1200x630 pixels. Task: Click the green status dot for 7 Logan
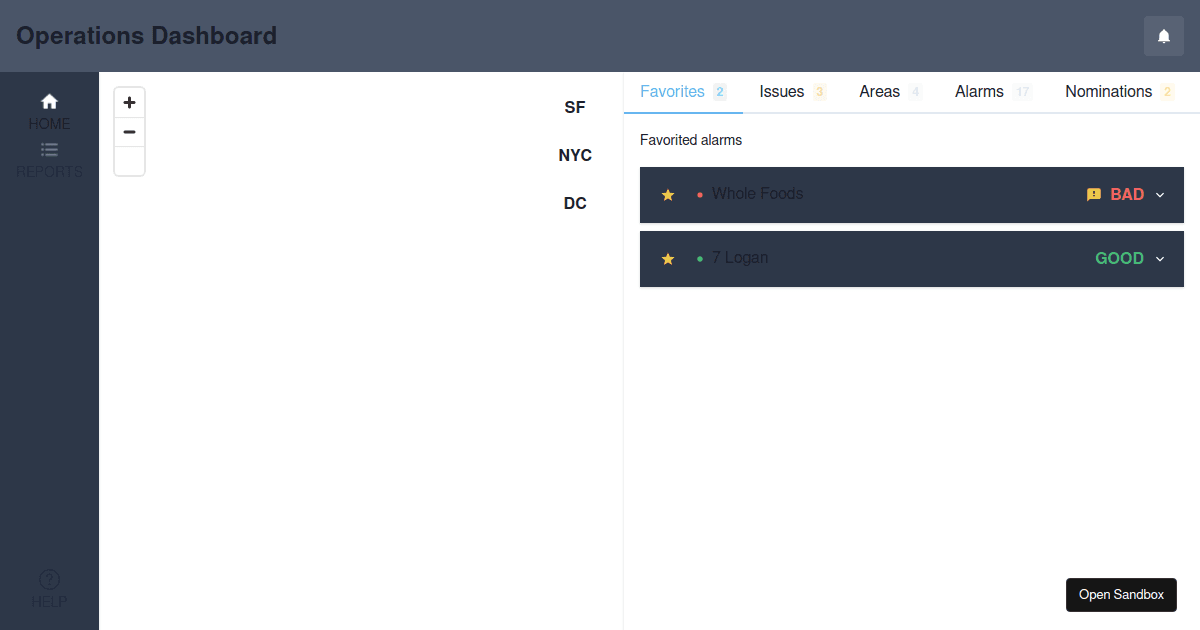point(700,259)
